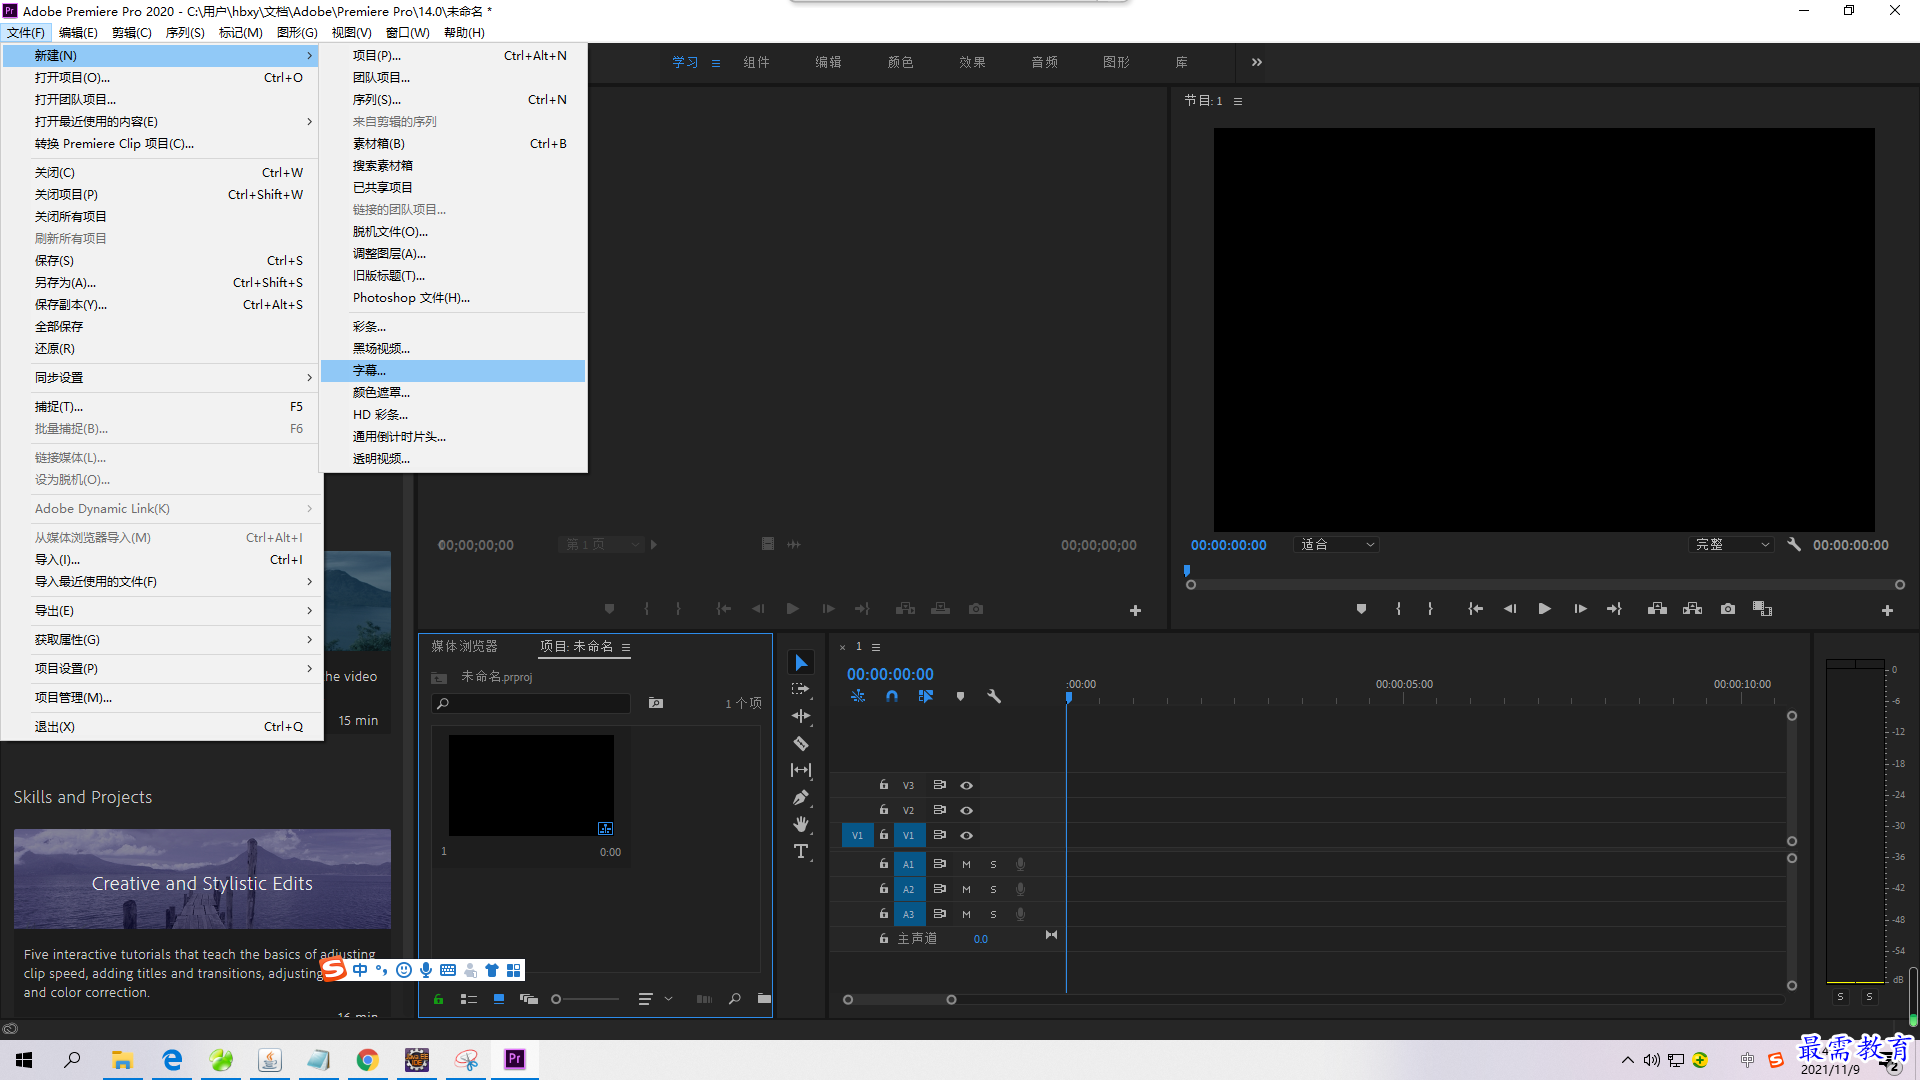
Task: Open Creative and Stylistic Edits tutorial
Action: (x=202, y=879)
